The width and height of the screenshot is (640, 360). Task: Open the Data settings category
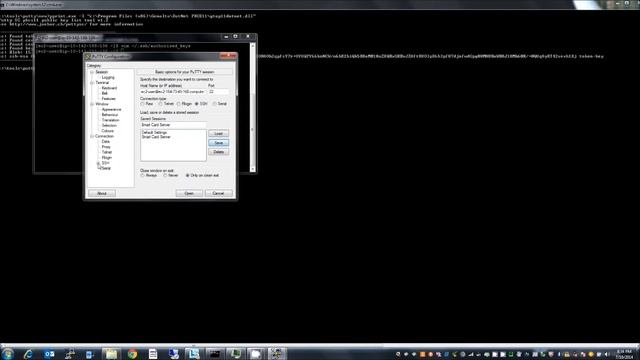click(x=105, y=142)
